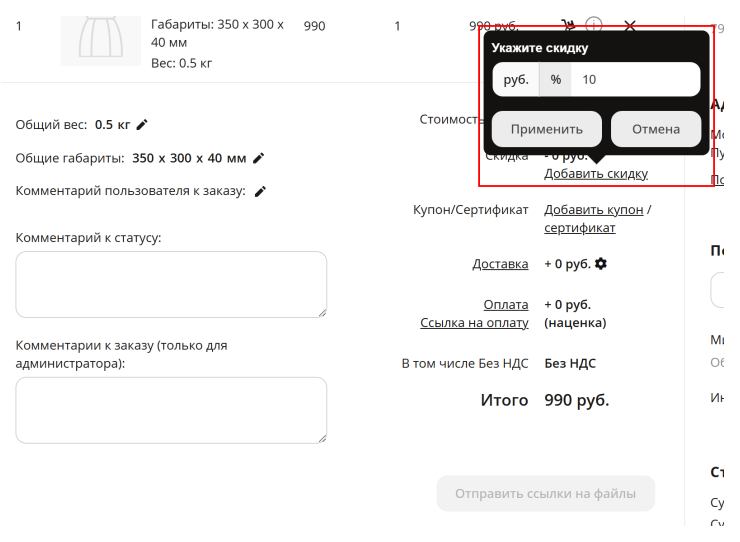Click the Отправить ссылки на файлы button
This screenshot has width=740, height=542.
pyautogui.click(x=546, y=493)
